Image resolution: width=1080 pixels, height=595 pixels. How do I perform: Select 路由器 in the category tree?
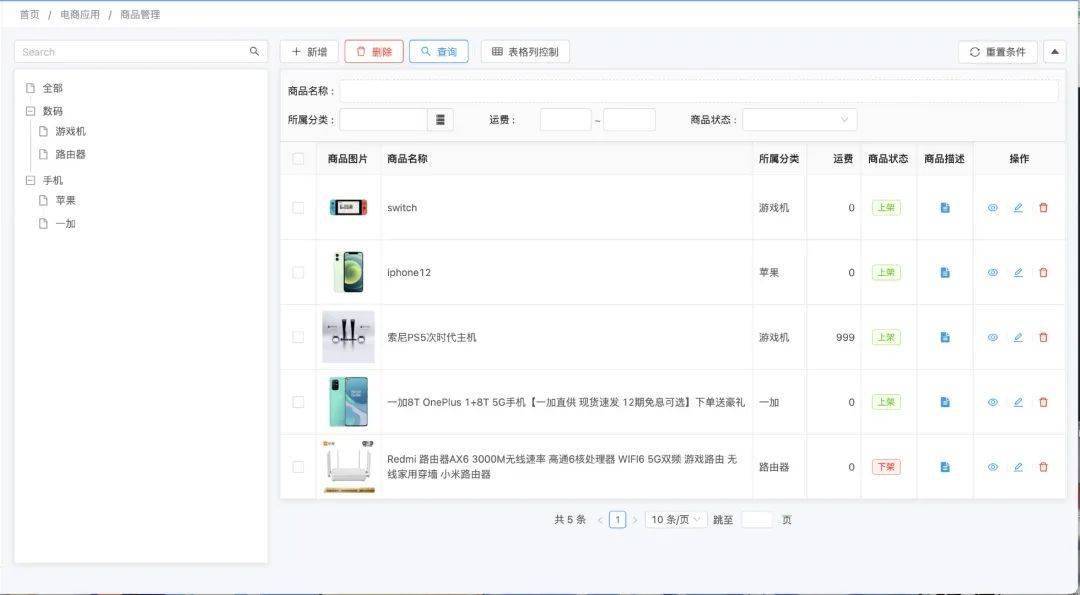[x=71, y=154]
